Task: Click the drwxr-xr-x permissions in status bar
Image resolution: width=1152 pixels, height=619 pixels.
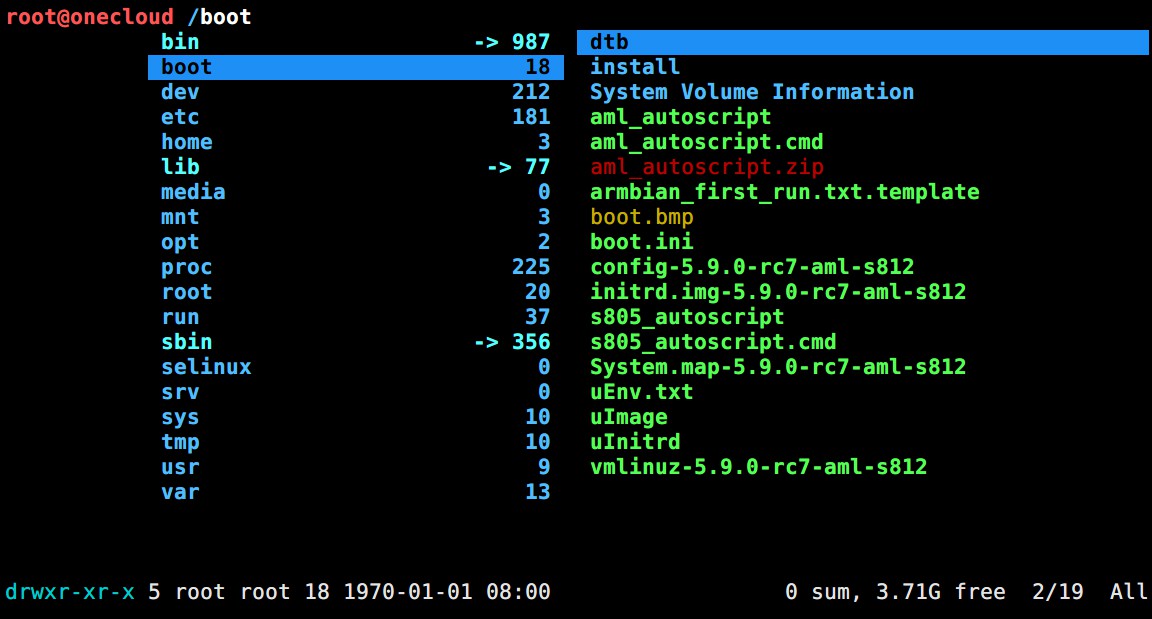Action: pos(69,592)
